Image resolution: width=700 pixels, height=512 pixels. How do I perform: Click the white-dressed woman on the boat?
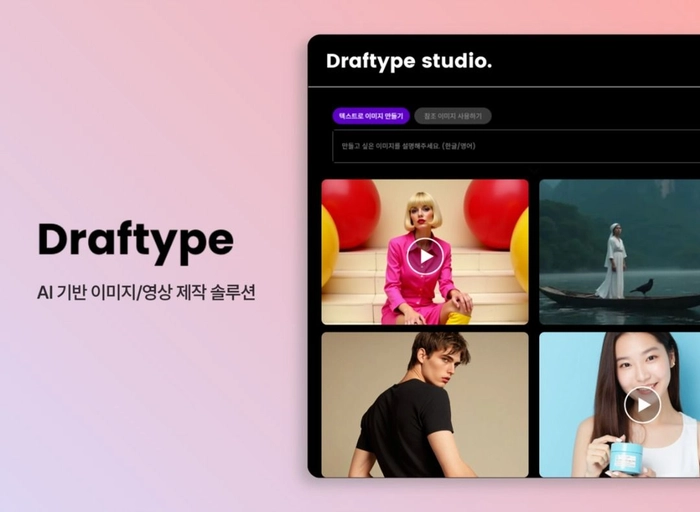coord(612,260)
